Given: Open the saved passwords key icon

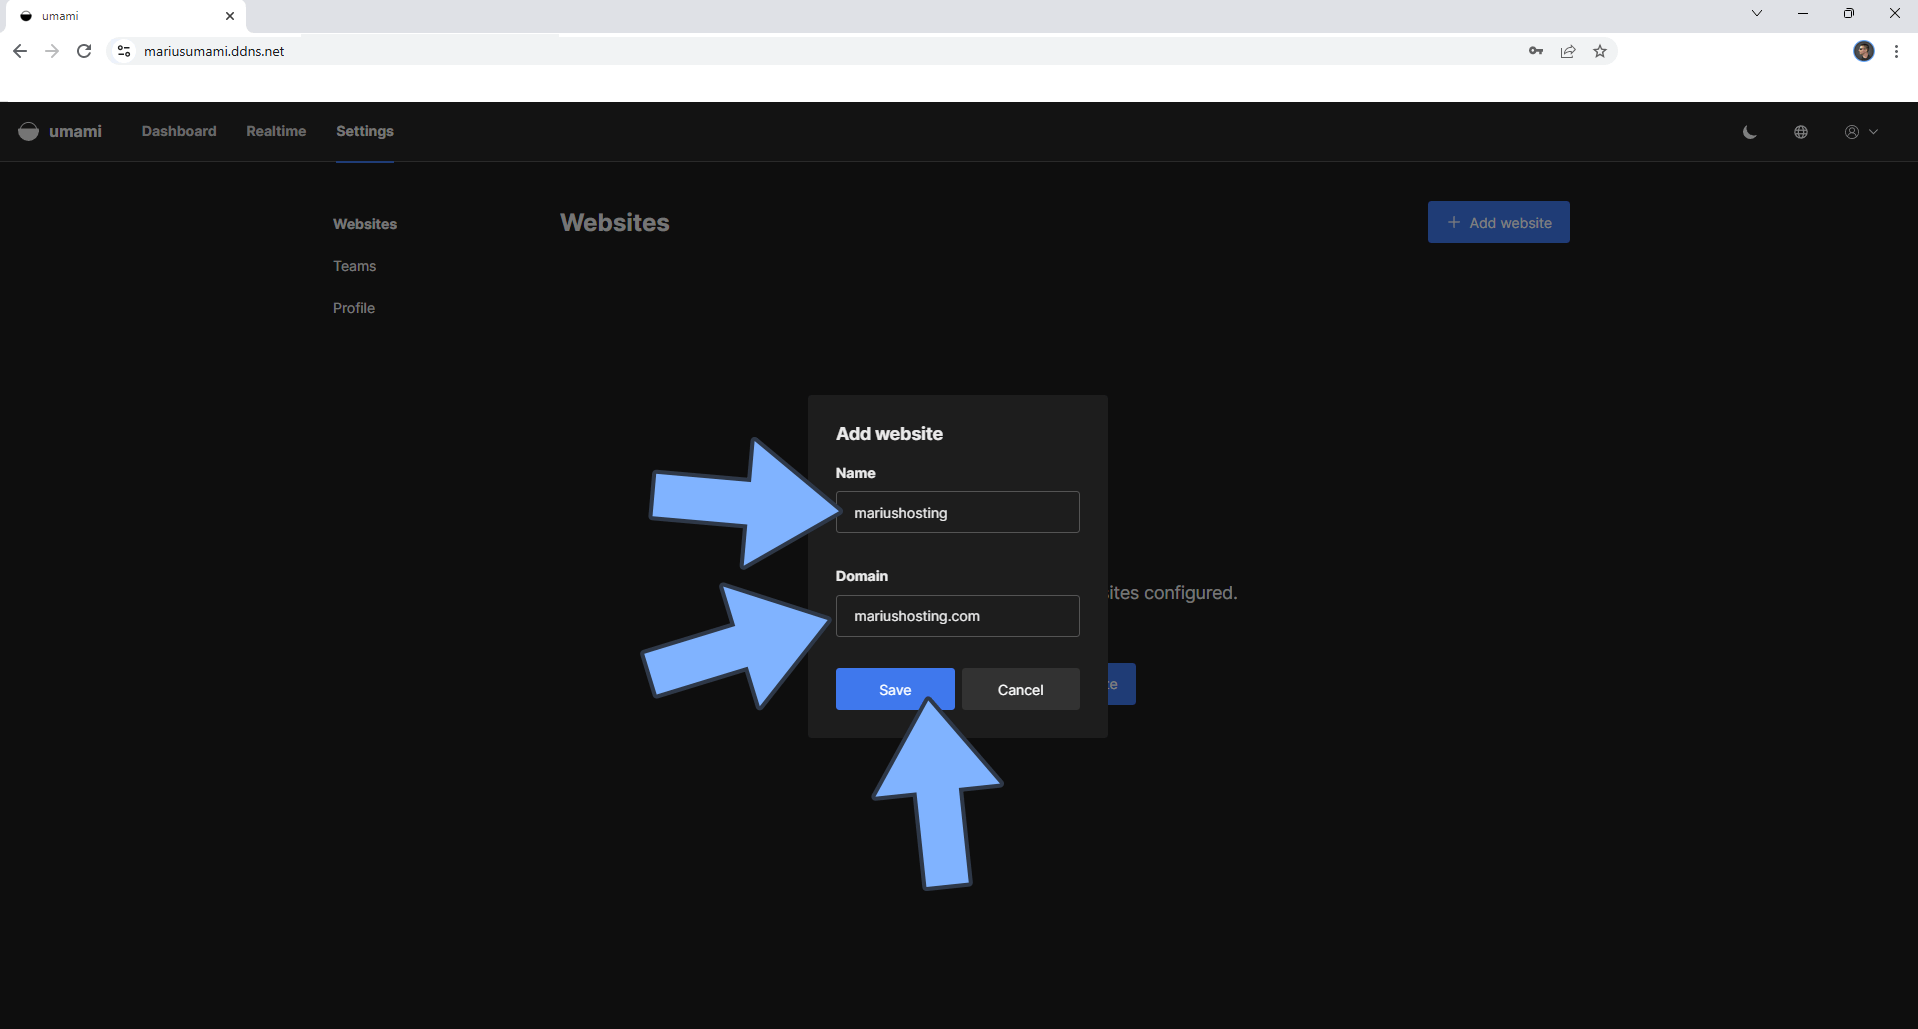Looking at the screenshot, I should tap(1536, 51).
